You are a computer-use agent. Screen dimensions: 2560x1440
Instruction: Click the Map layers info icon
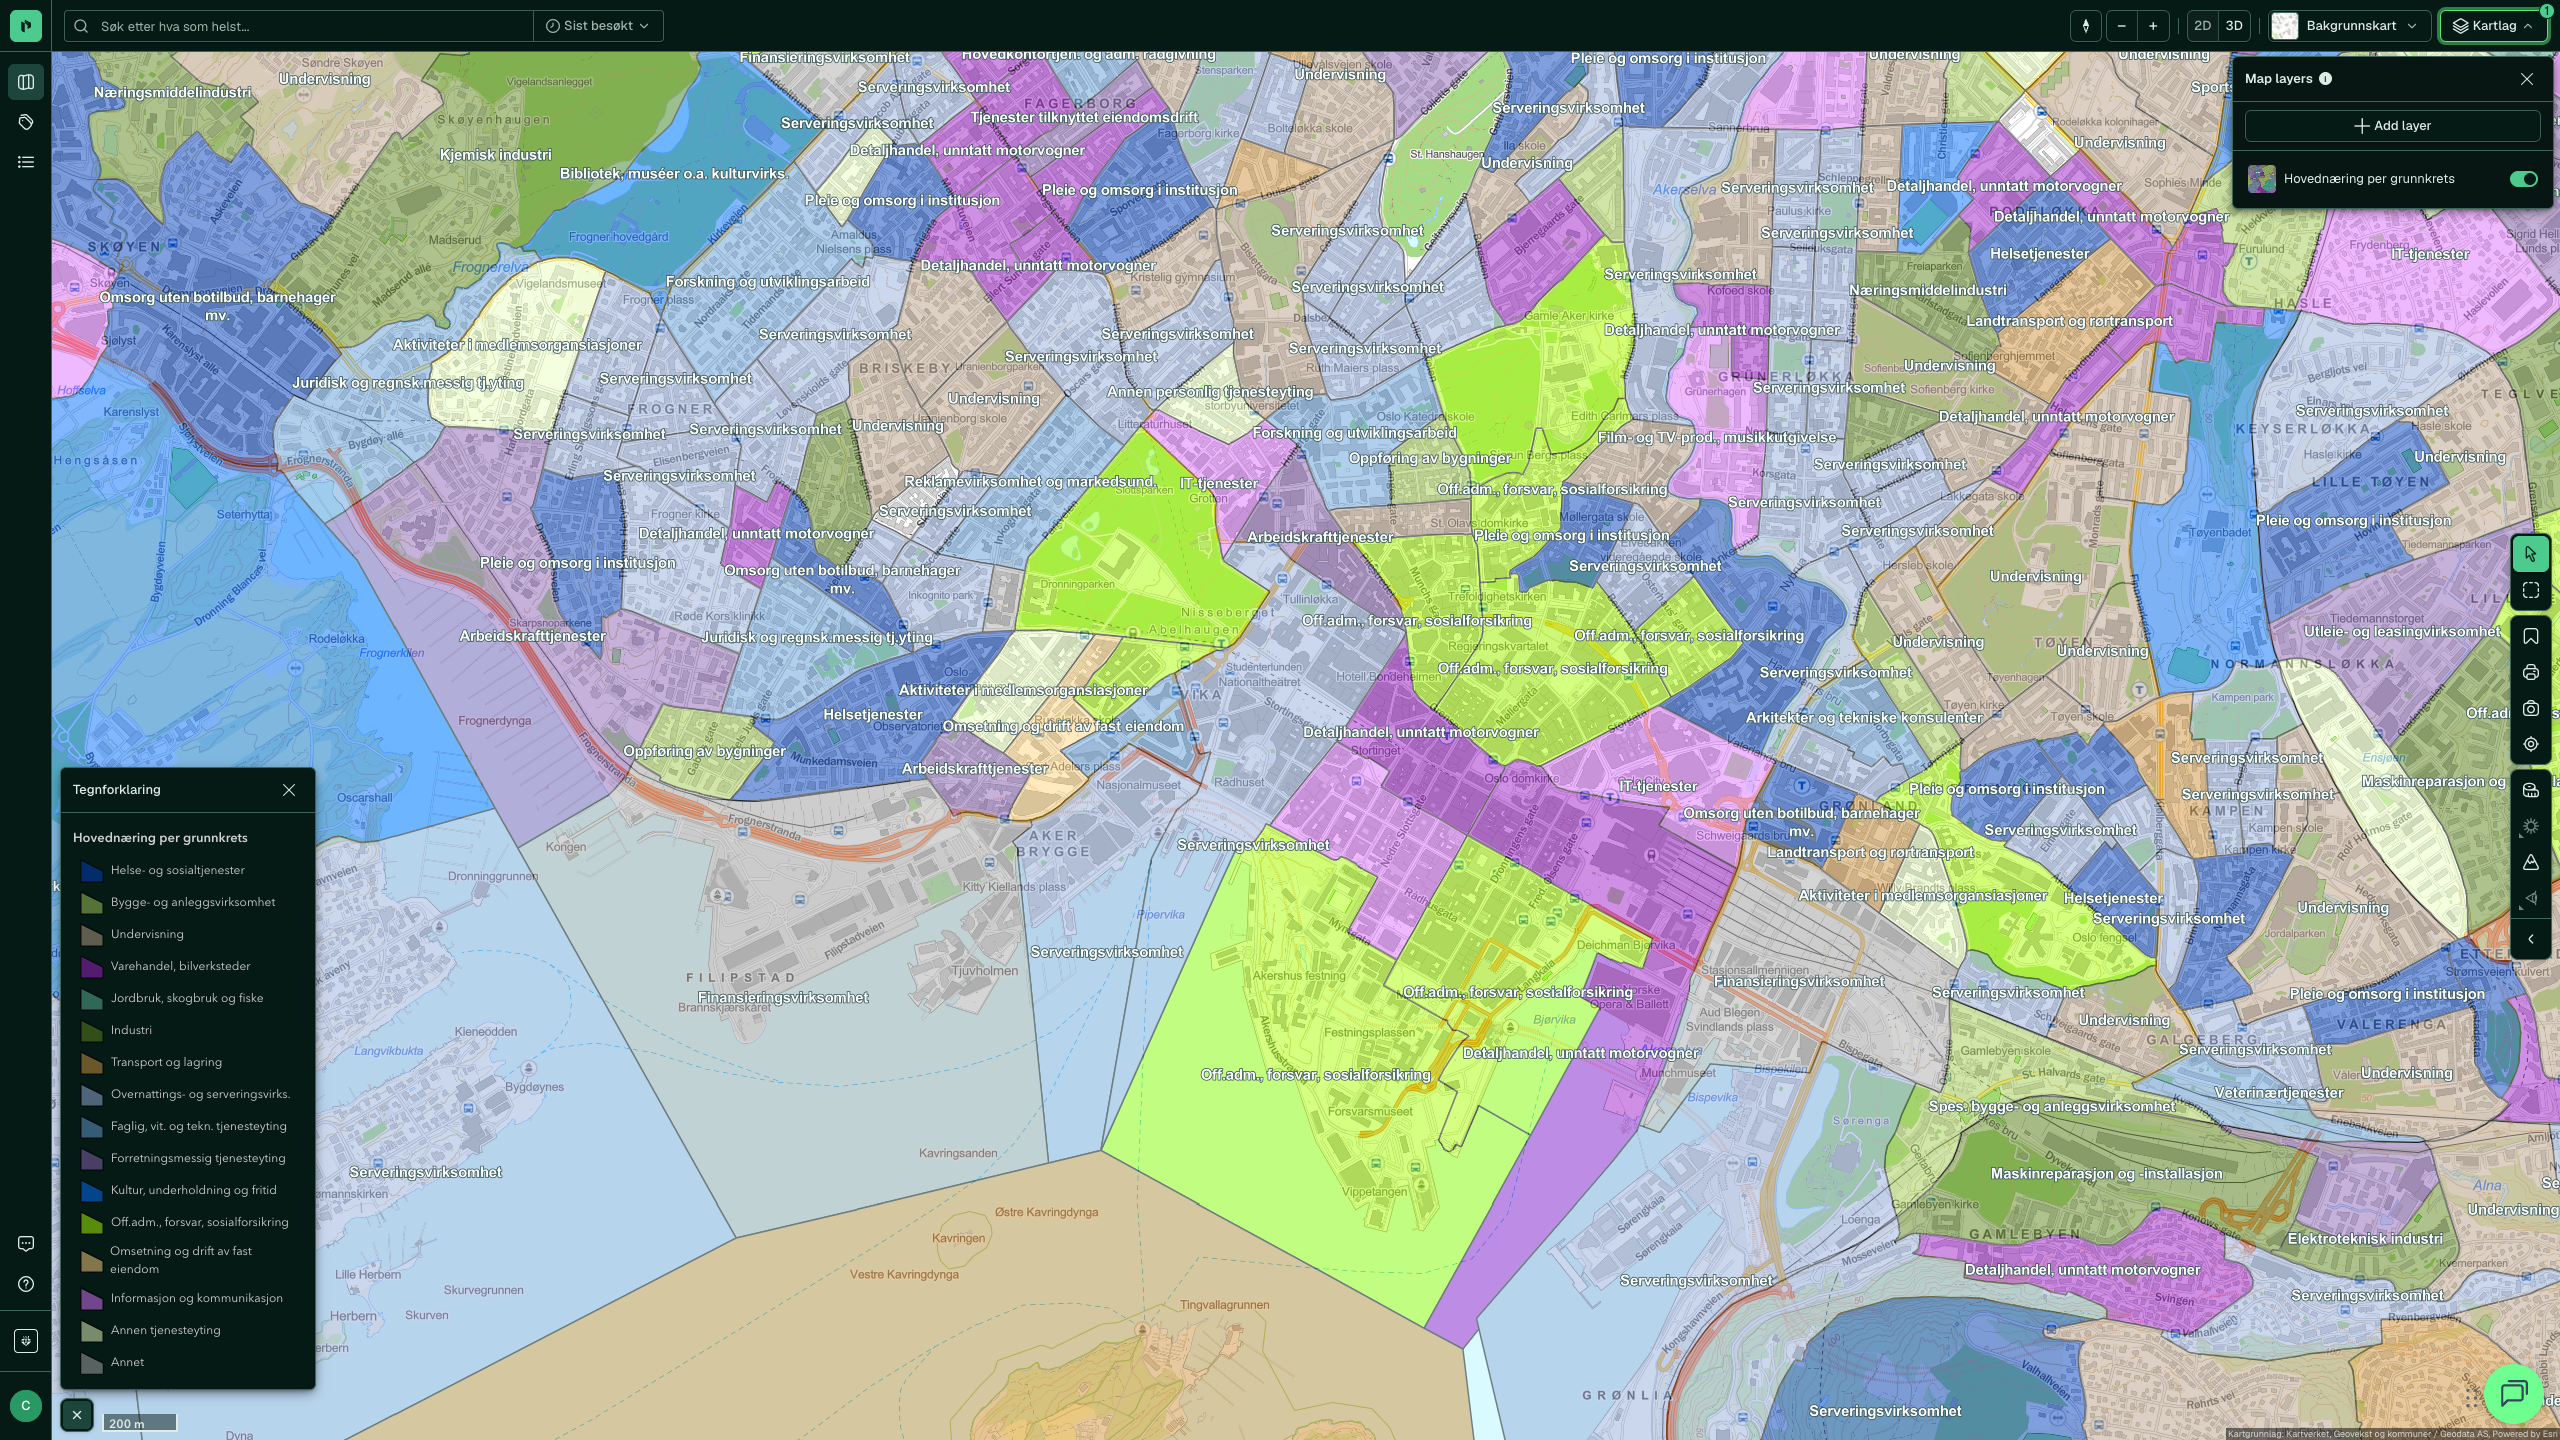(2325, 79)
